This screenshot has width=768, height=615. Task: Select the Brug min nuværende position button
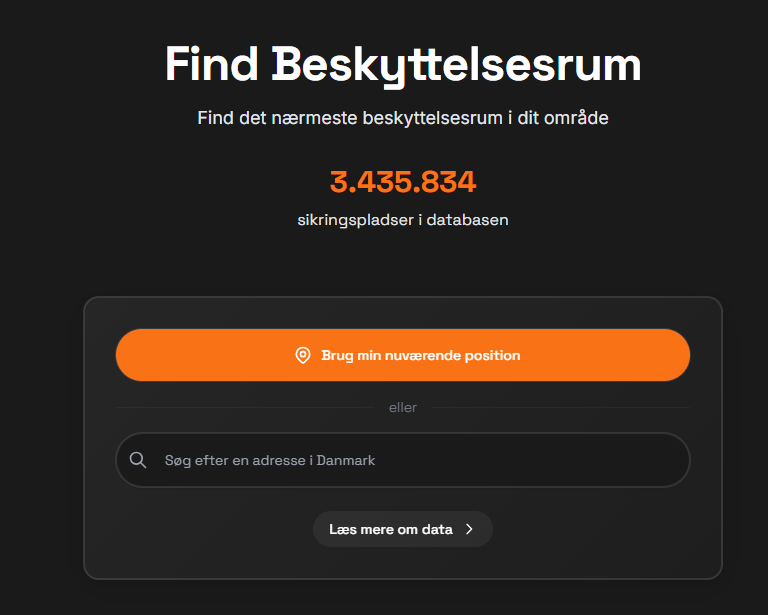(x=403, y=355)
